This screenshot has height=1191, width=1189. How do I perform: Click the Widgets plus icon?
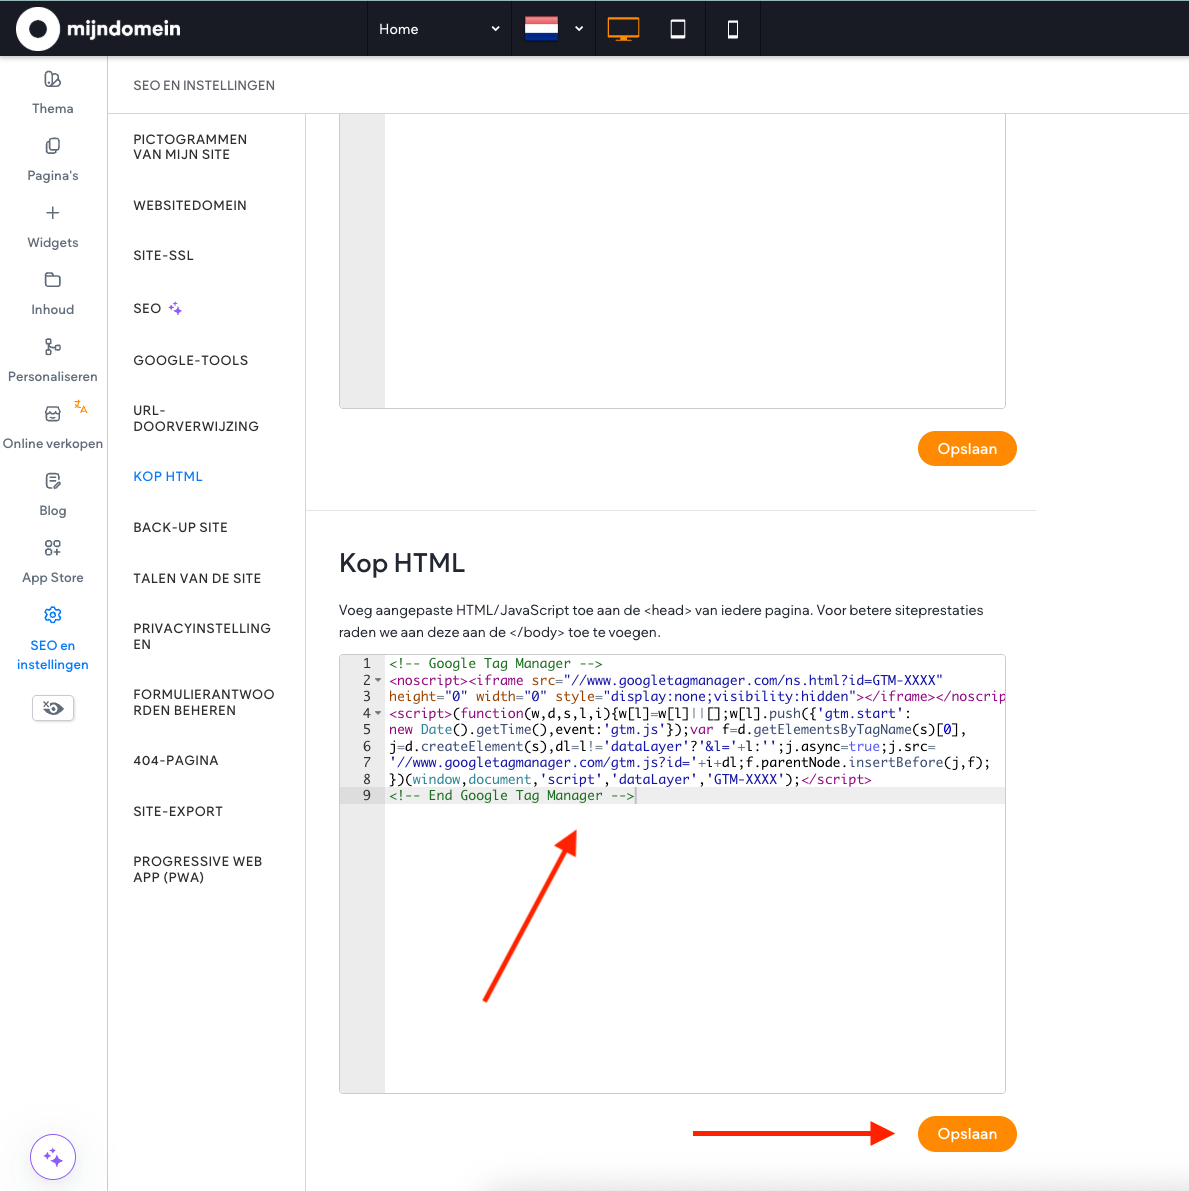click(x=53, y=213)
